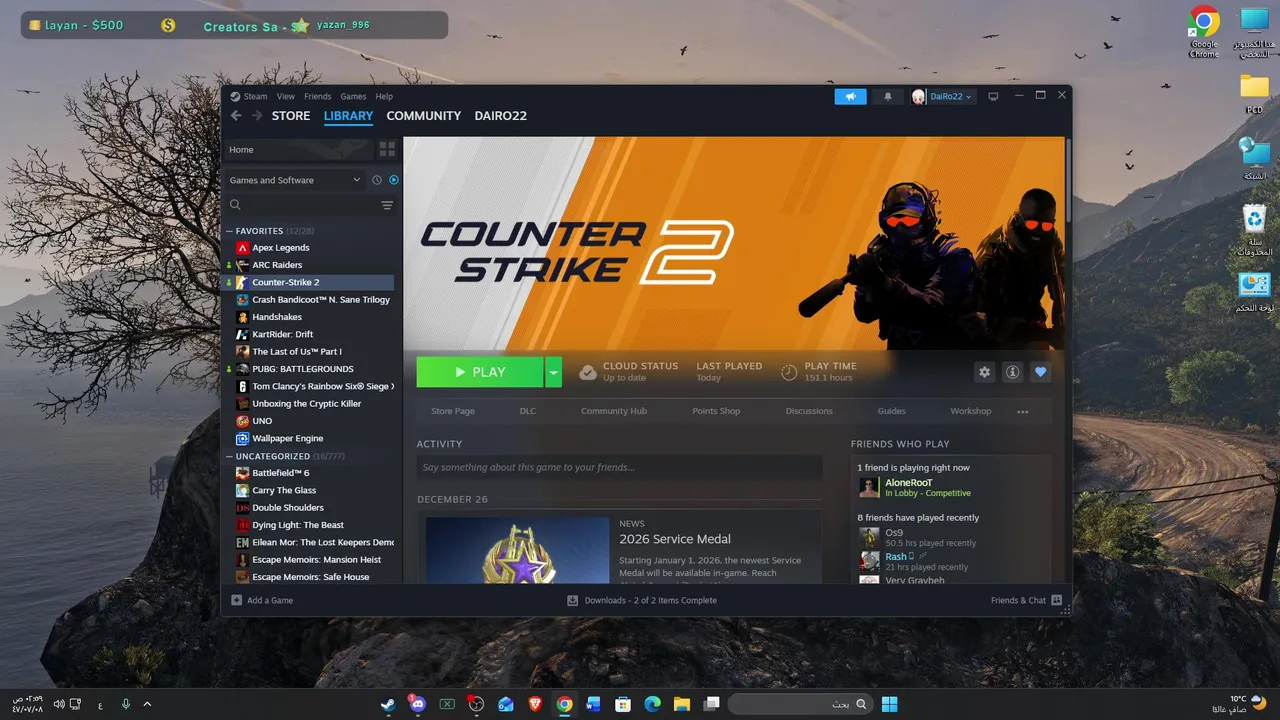Open the Steam notifications bell
The image size is (1280, 720).
coord(887,96)
